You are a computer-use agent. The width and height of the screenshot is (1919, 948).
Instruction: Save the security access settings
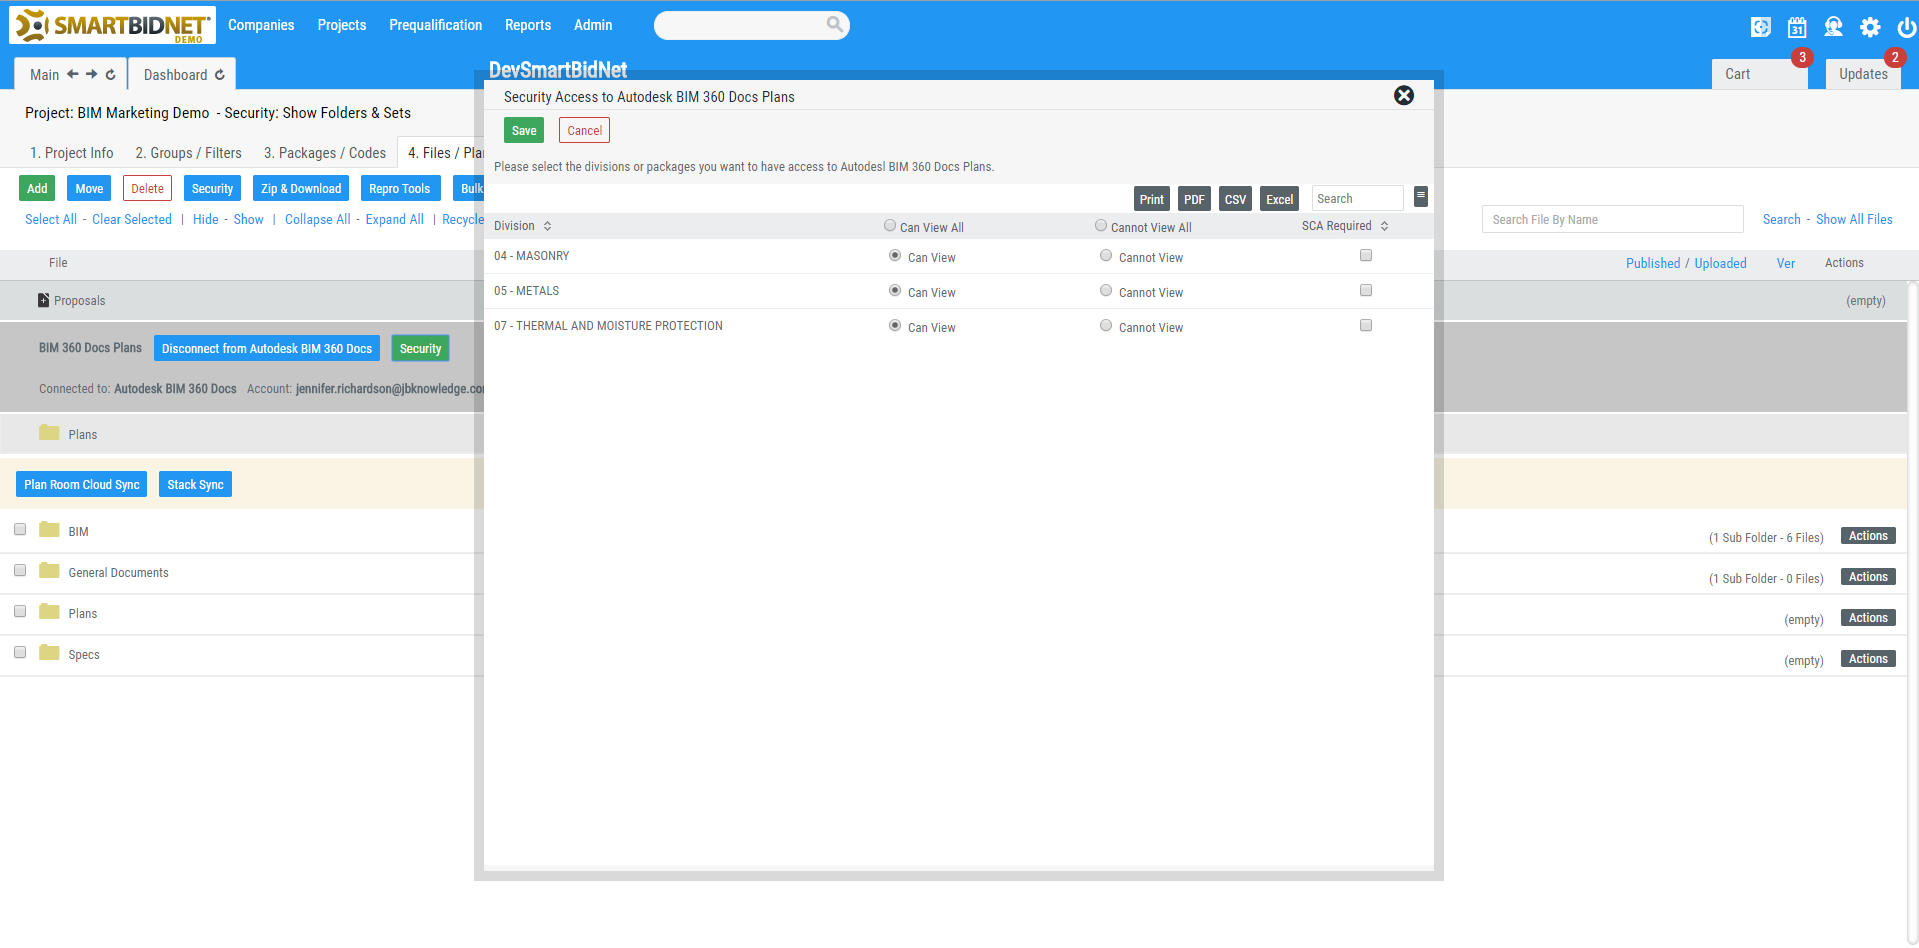[x=524, y=130]
